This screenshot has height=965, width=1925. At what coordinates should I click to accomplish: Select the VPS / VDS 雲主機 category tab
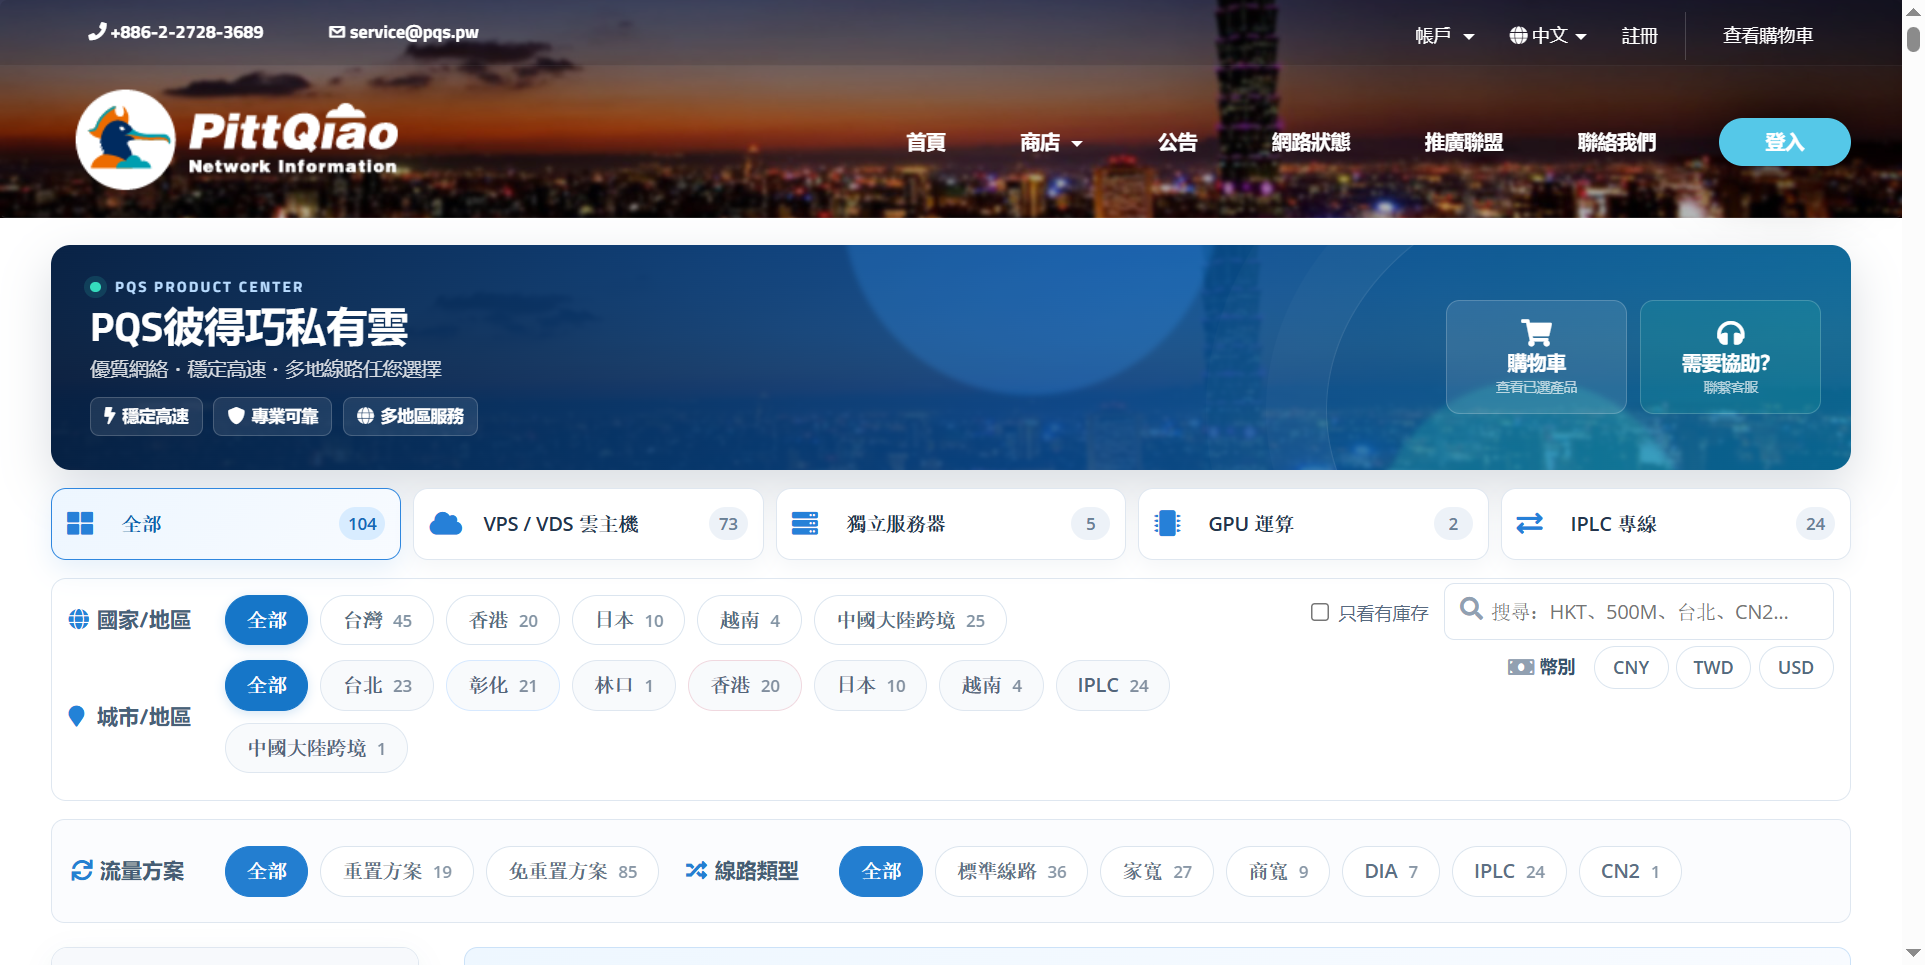[x=588, y=524]
